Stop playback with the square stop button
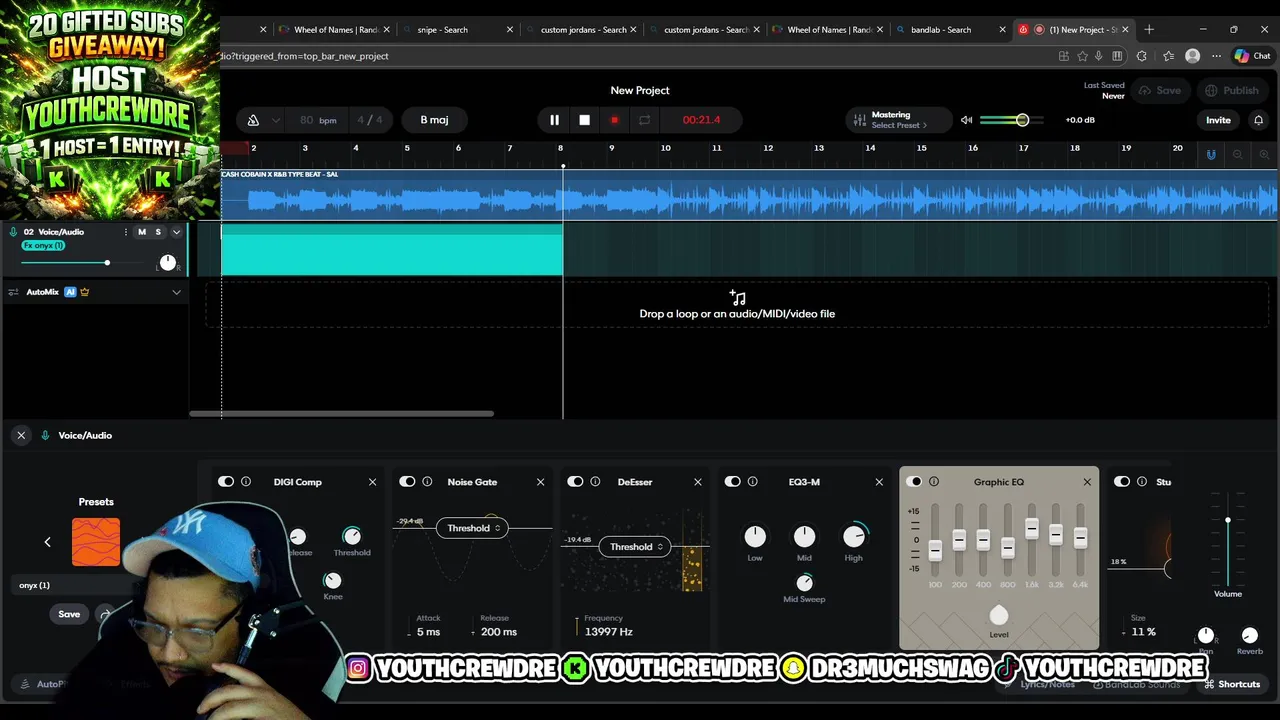 (584, 120)
